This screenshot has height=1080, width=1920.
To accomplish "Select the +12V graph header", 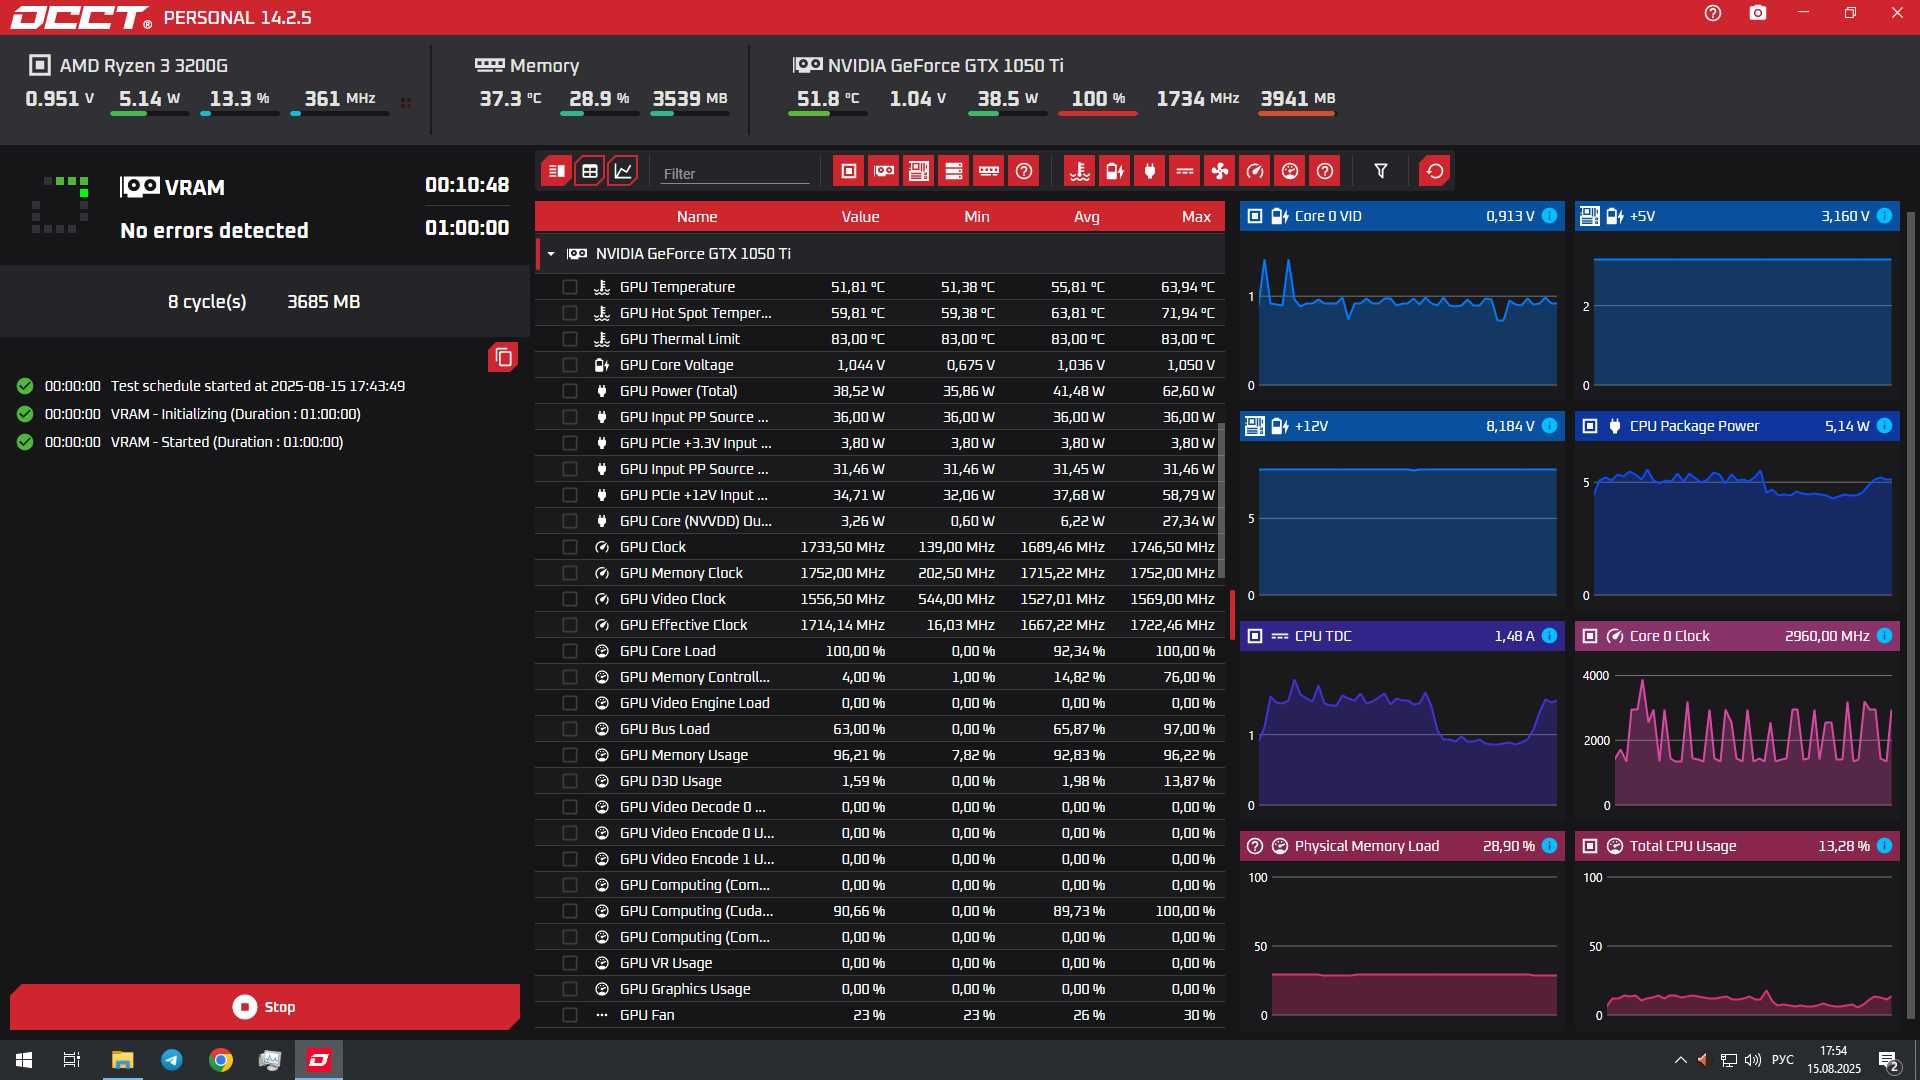I will coord(1402,426).
